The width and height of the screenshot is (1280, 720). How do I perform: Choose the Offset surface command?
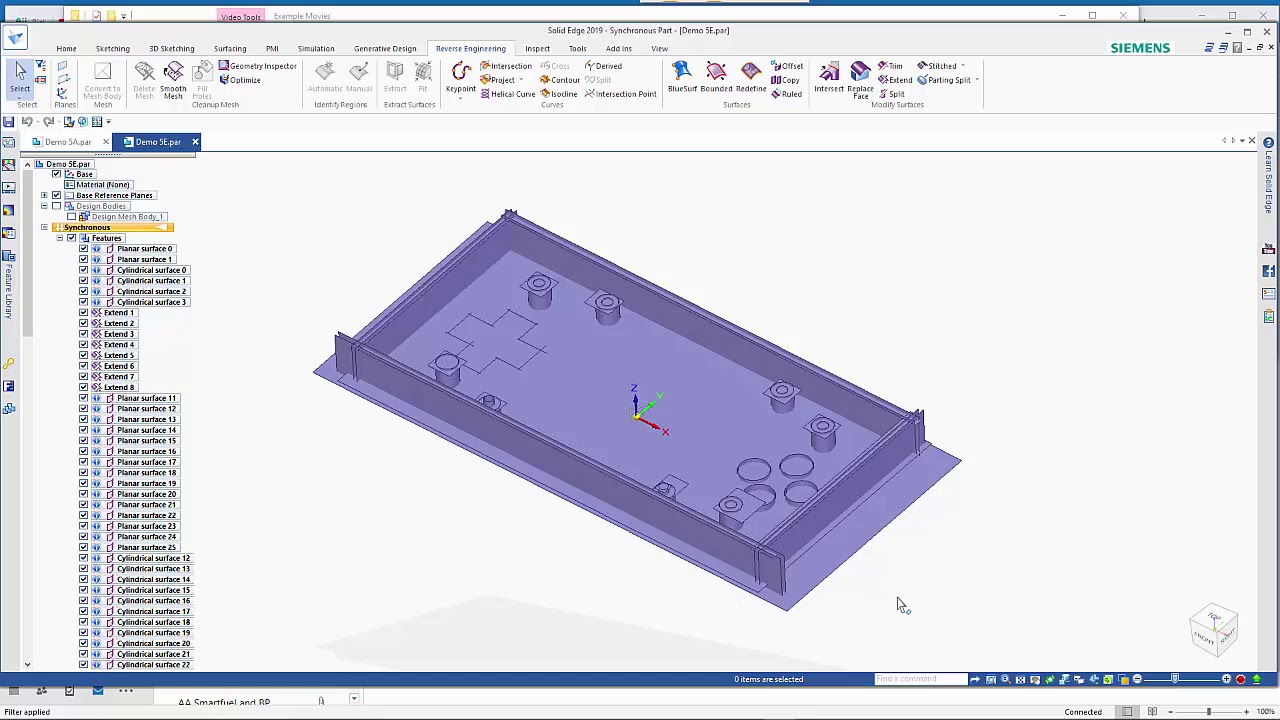click(x=786, y=66)
